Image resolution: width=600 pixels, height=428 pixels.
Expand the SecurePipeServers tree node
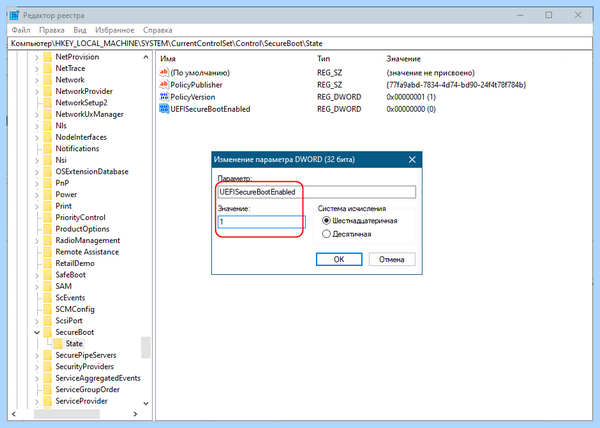click(37, 356)
